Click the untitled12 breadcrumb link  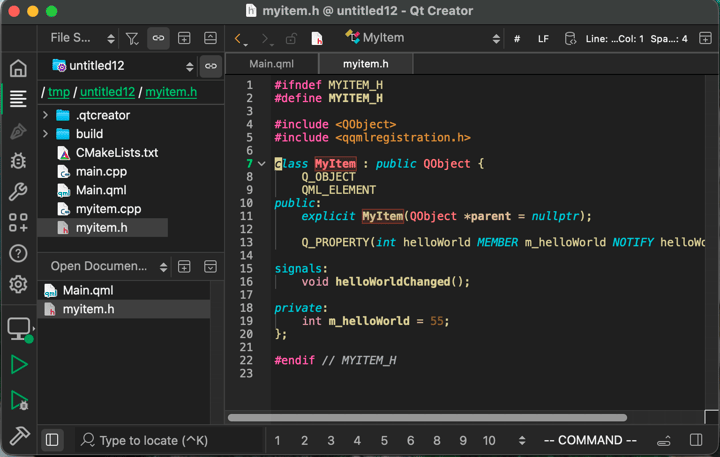pyautogui.click(x=107, y=92)
